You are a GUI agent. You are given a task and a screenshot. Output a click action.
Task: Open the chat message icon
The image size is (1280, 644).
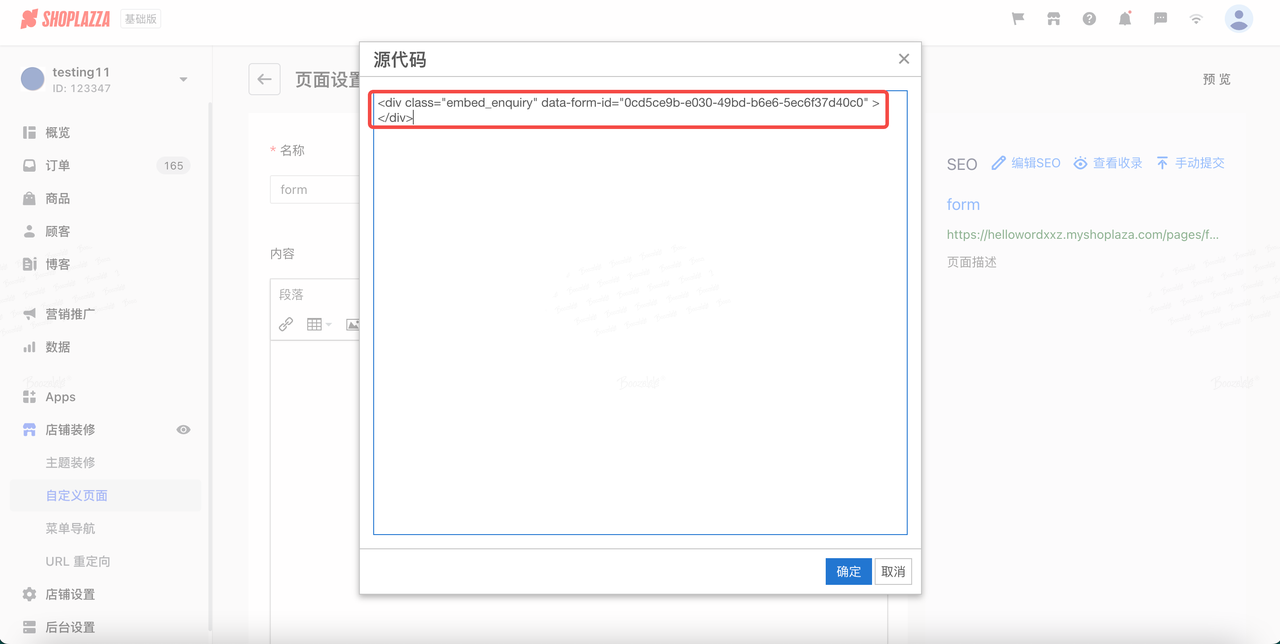pos(1160,19)
